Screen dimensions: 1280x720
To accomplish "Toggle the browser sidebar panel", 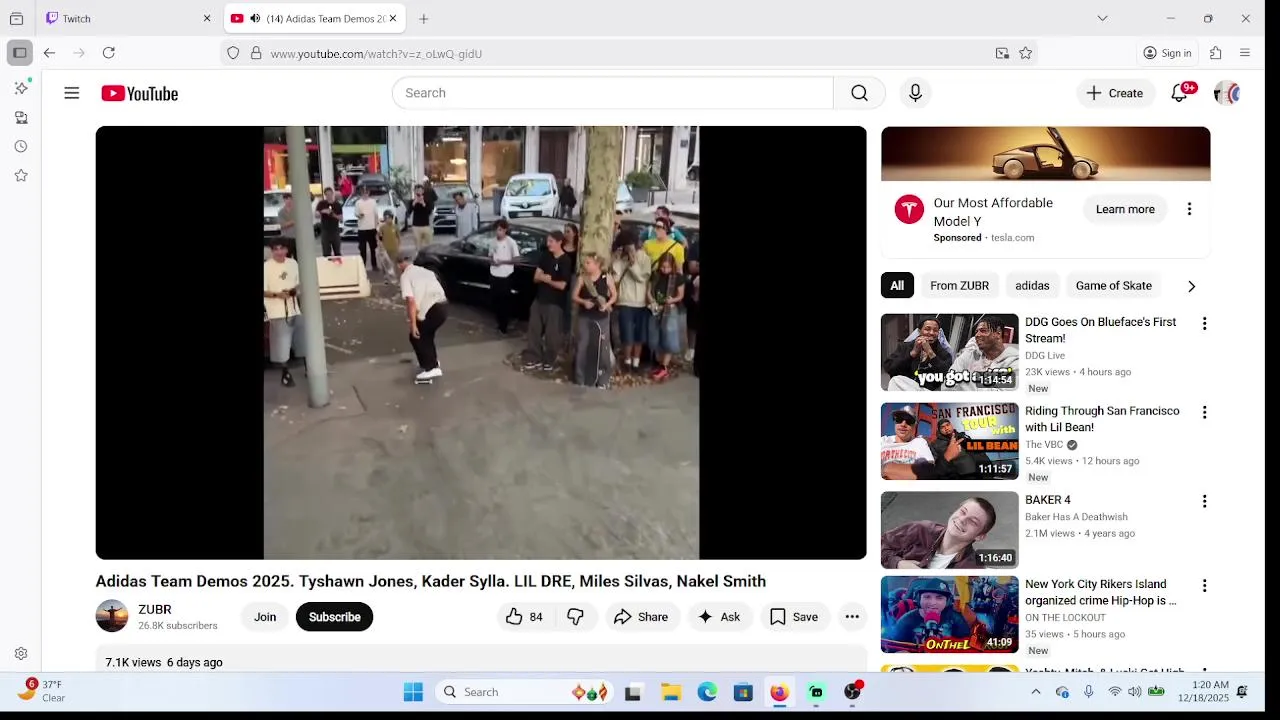I will [19, 53].
